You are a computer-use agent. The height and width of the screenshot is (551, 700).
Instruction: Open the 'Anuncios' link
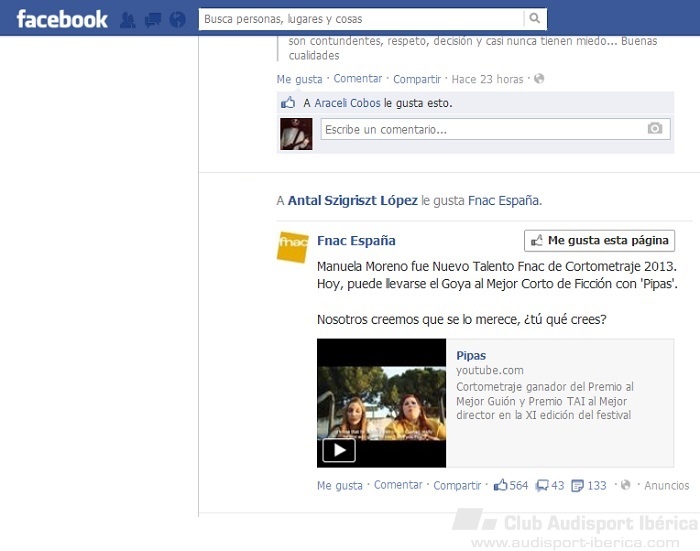point(667,485)
